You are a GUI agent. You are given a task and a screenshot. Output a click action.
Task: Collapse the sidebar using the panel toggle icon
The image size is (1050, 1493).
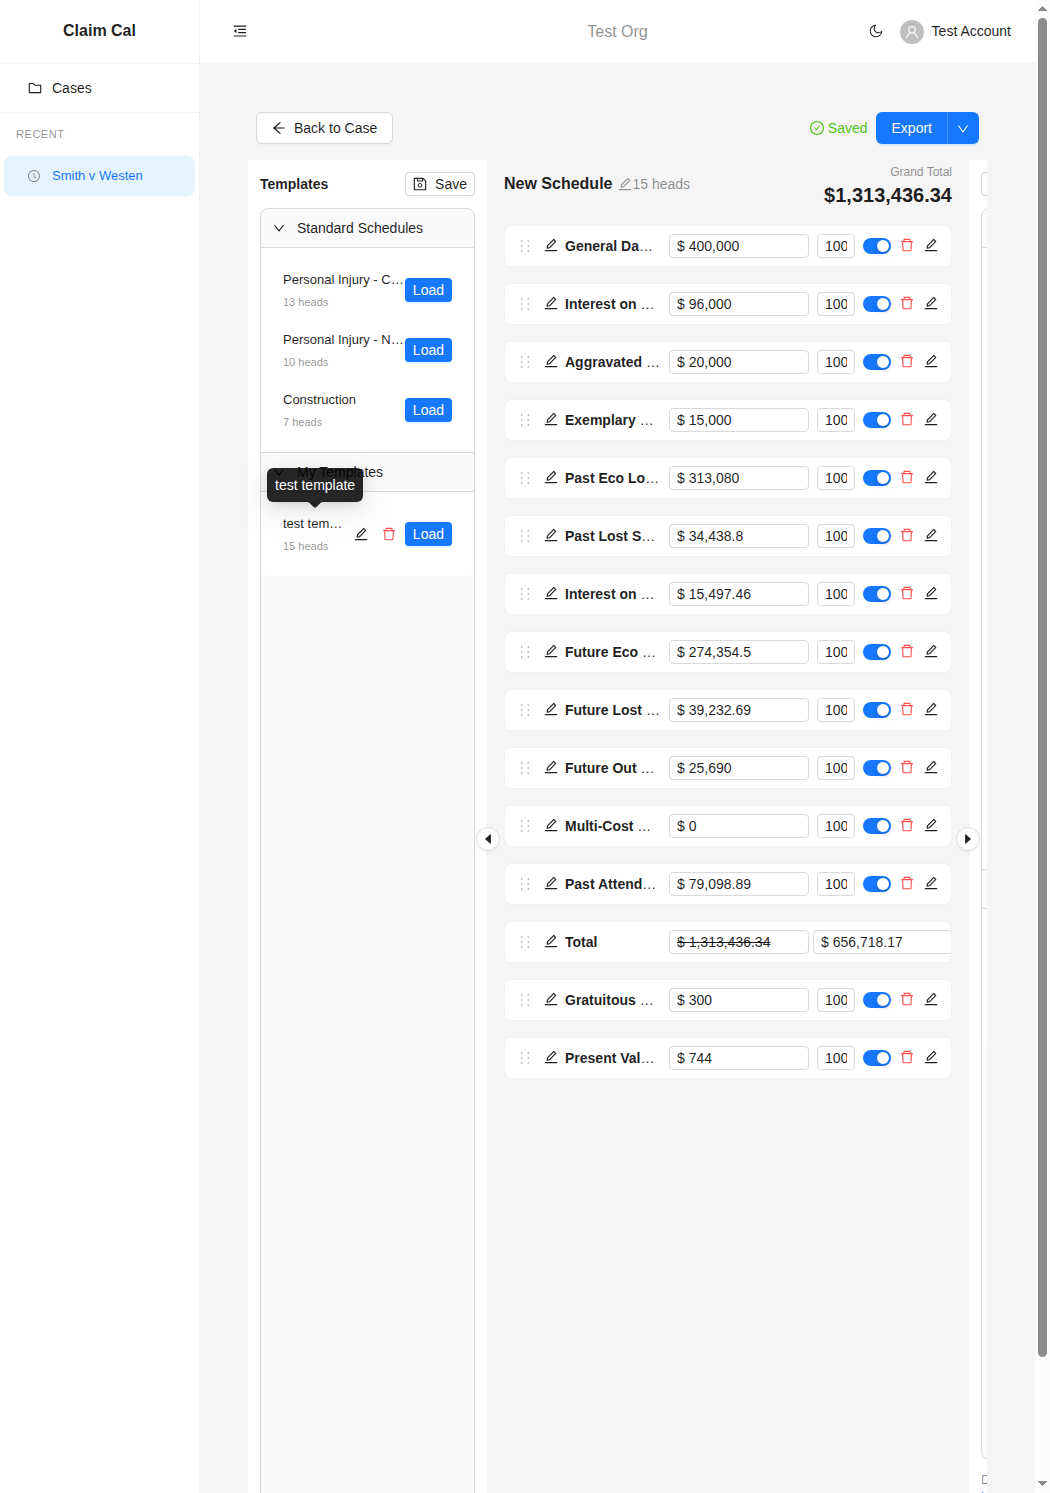239,31
